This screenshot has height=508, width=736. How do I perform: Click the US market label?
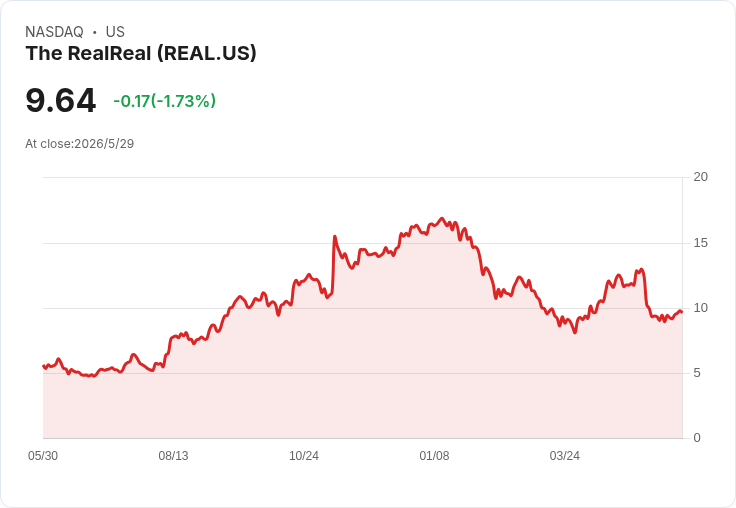[115, 32]
